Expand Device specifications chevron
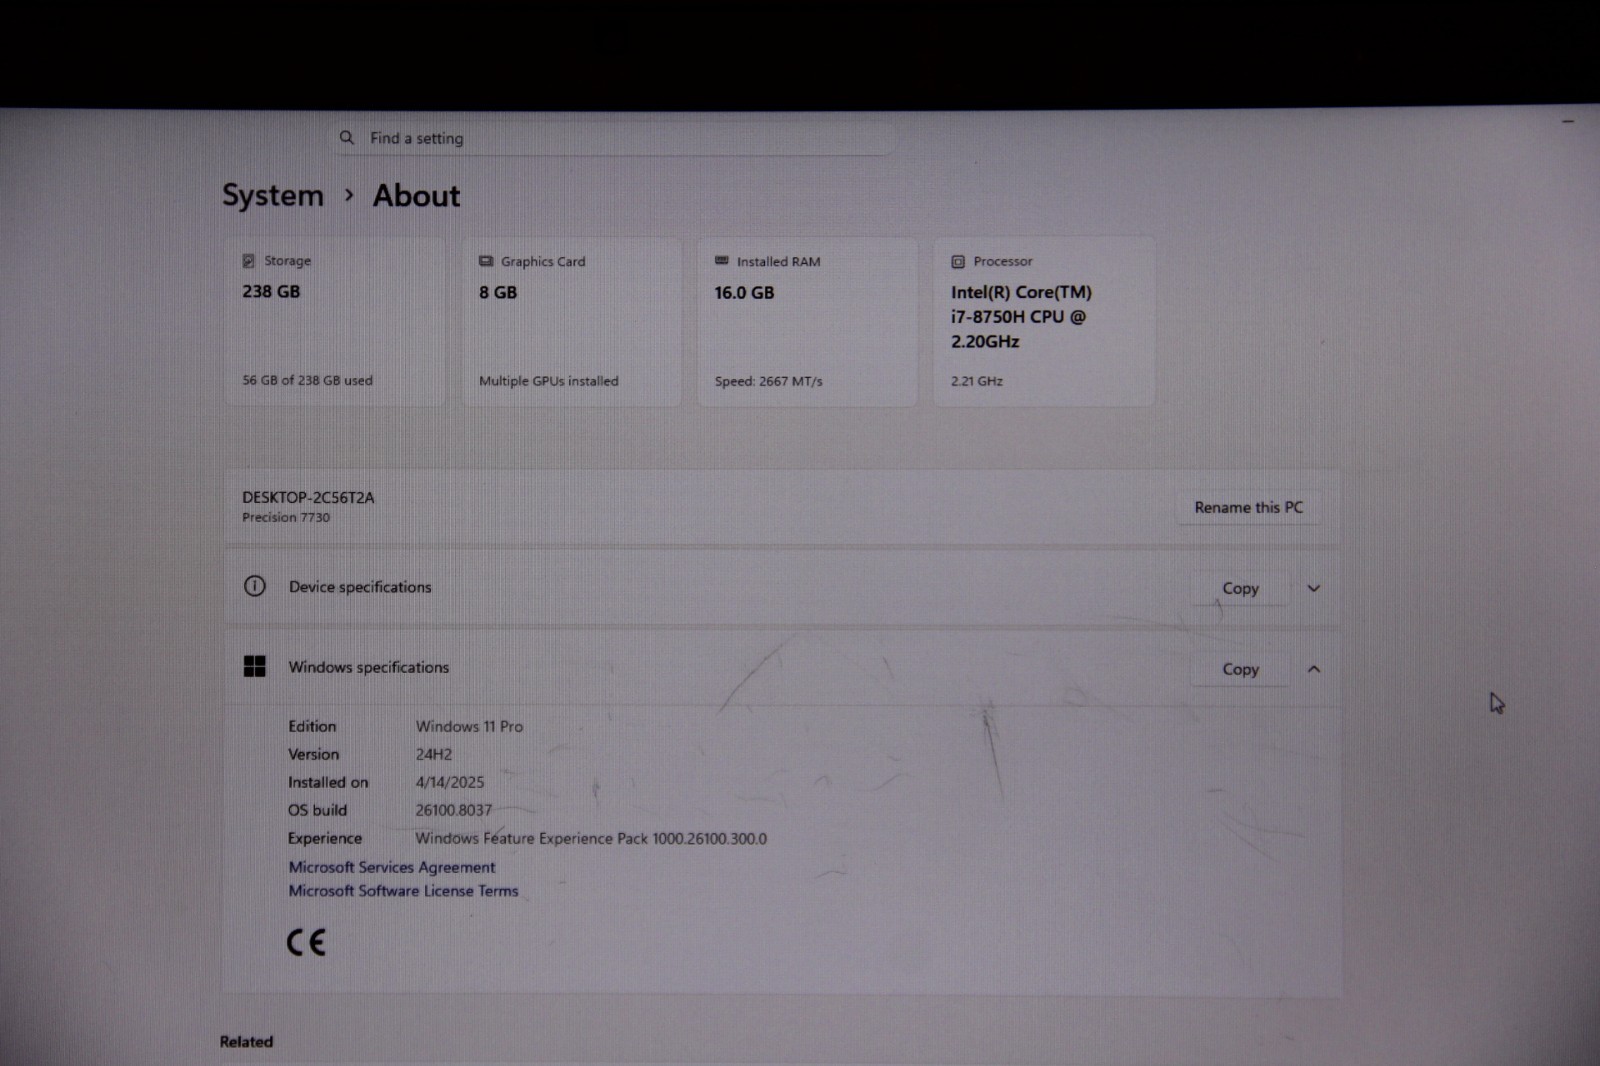The width and height of the screenshot is (1600, 1066). tap(1314, 588)
